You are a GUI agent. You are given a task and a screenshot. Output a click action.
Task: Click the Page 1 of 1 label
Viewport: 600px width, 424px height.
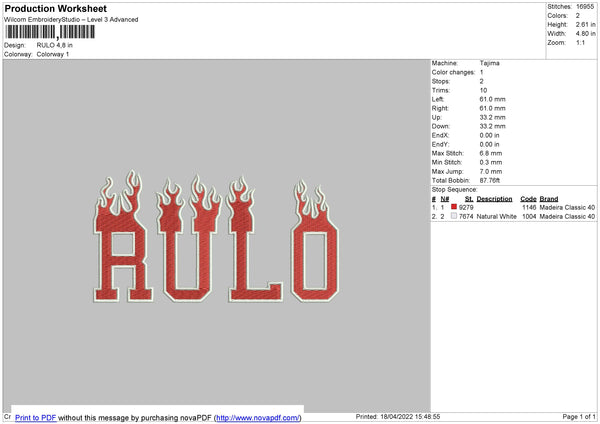(579, 416)
